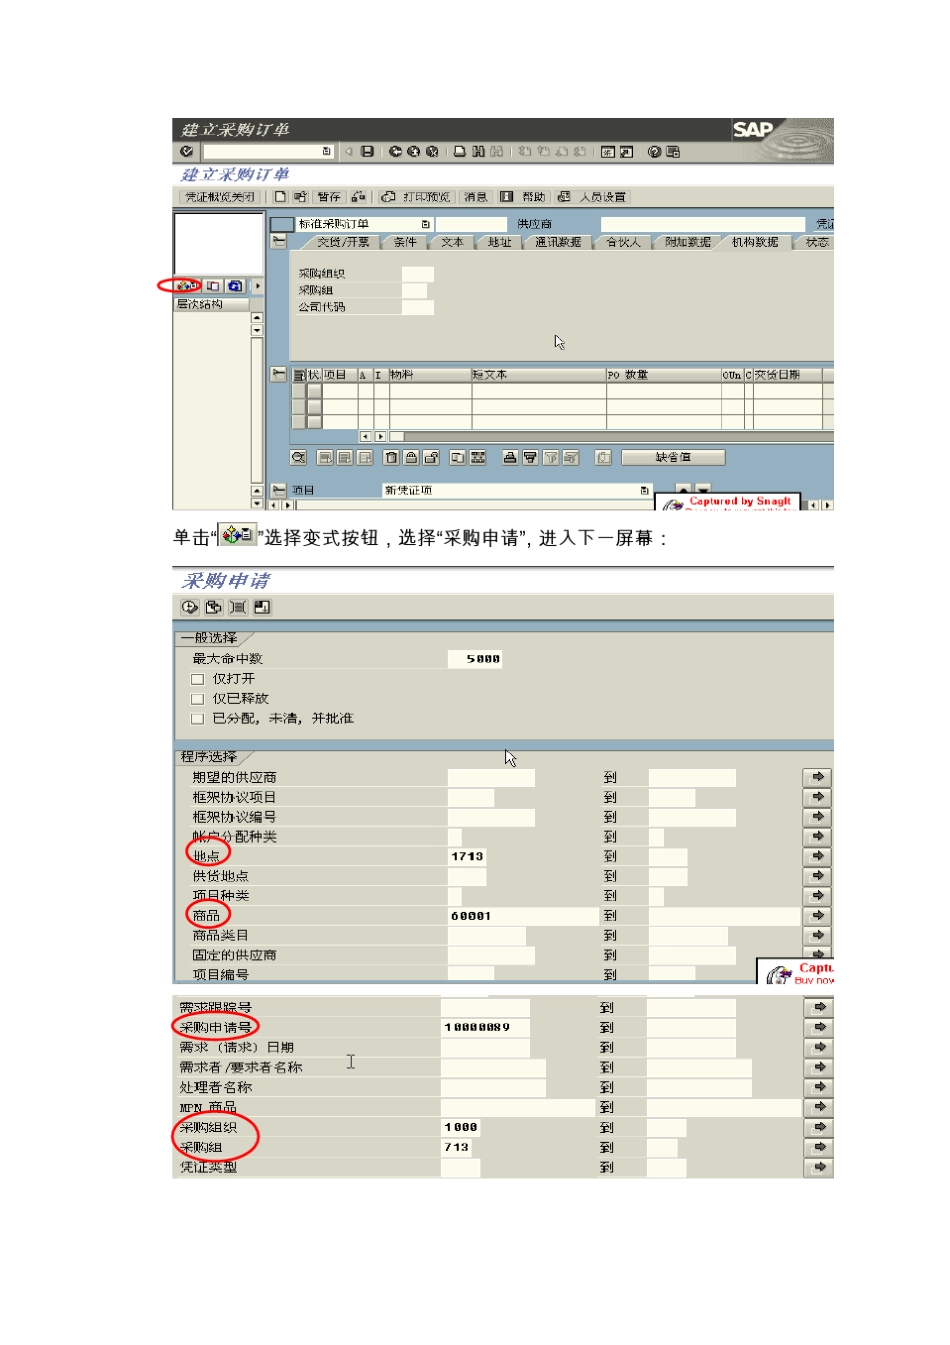The width and height of the screenshot is (950, 1345).
Task: Click the 层次结构 column header
Action: tap(211, 304)
